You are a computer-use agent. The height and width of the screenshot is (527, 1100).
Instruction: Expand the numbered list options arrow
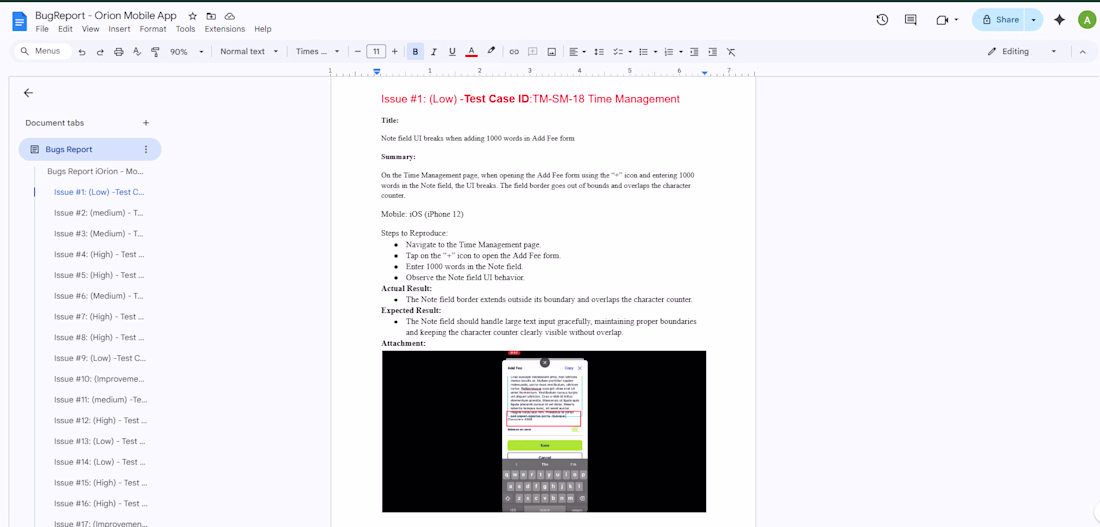(x=680, y=52)
